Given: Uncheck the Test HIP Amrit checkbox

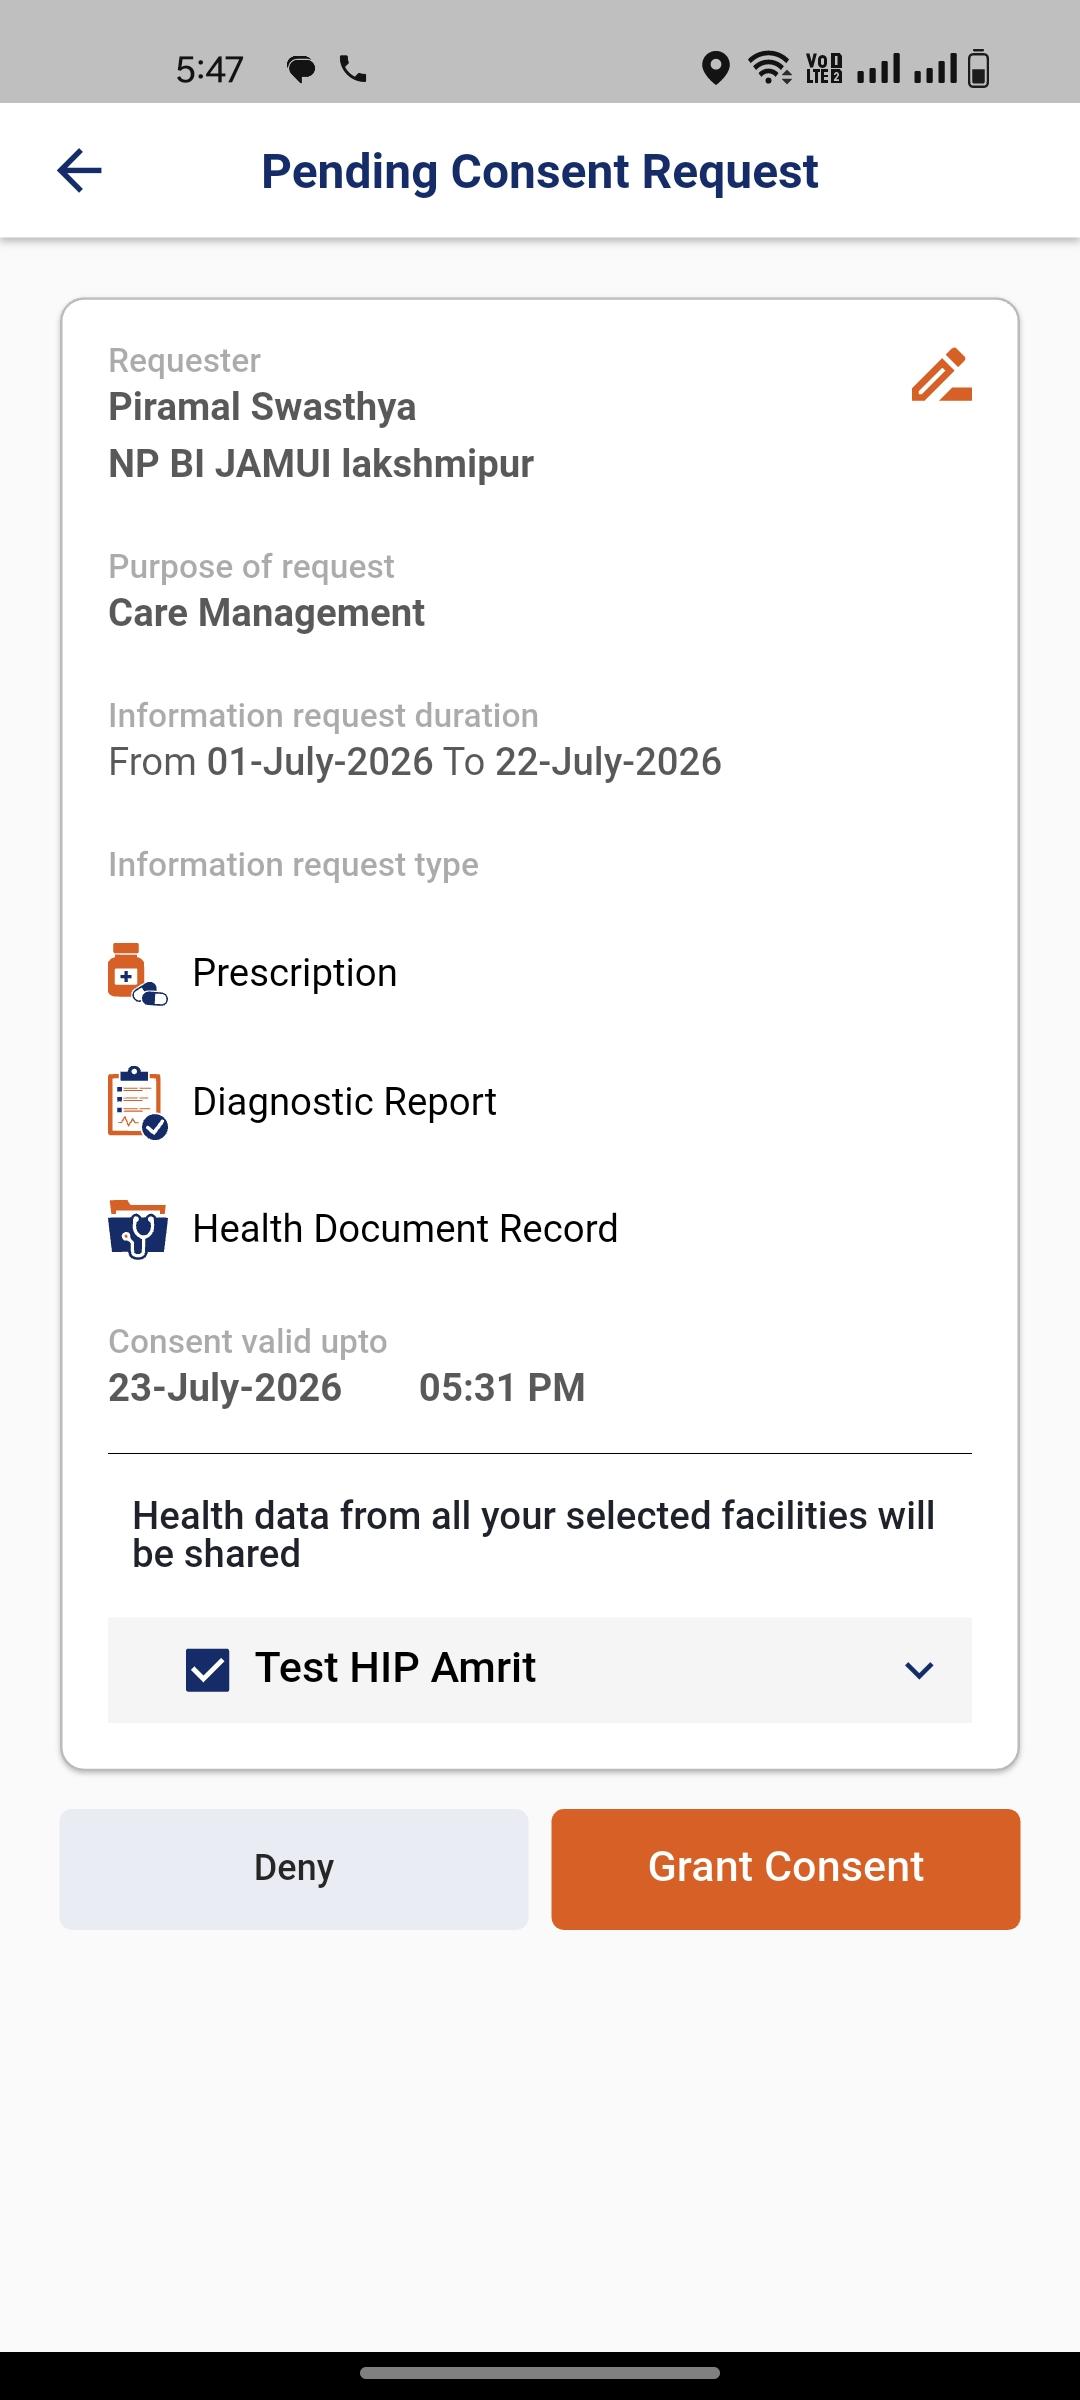Looking at the screenshot, I should coord(208,1670).
